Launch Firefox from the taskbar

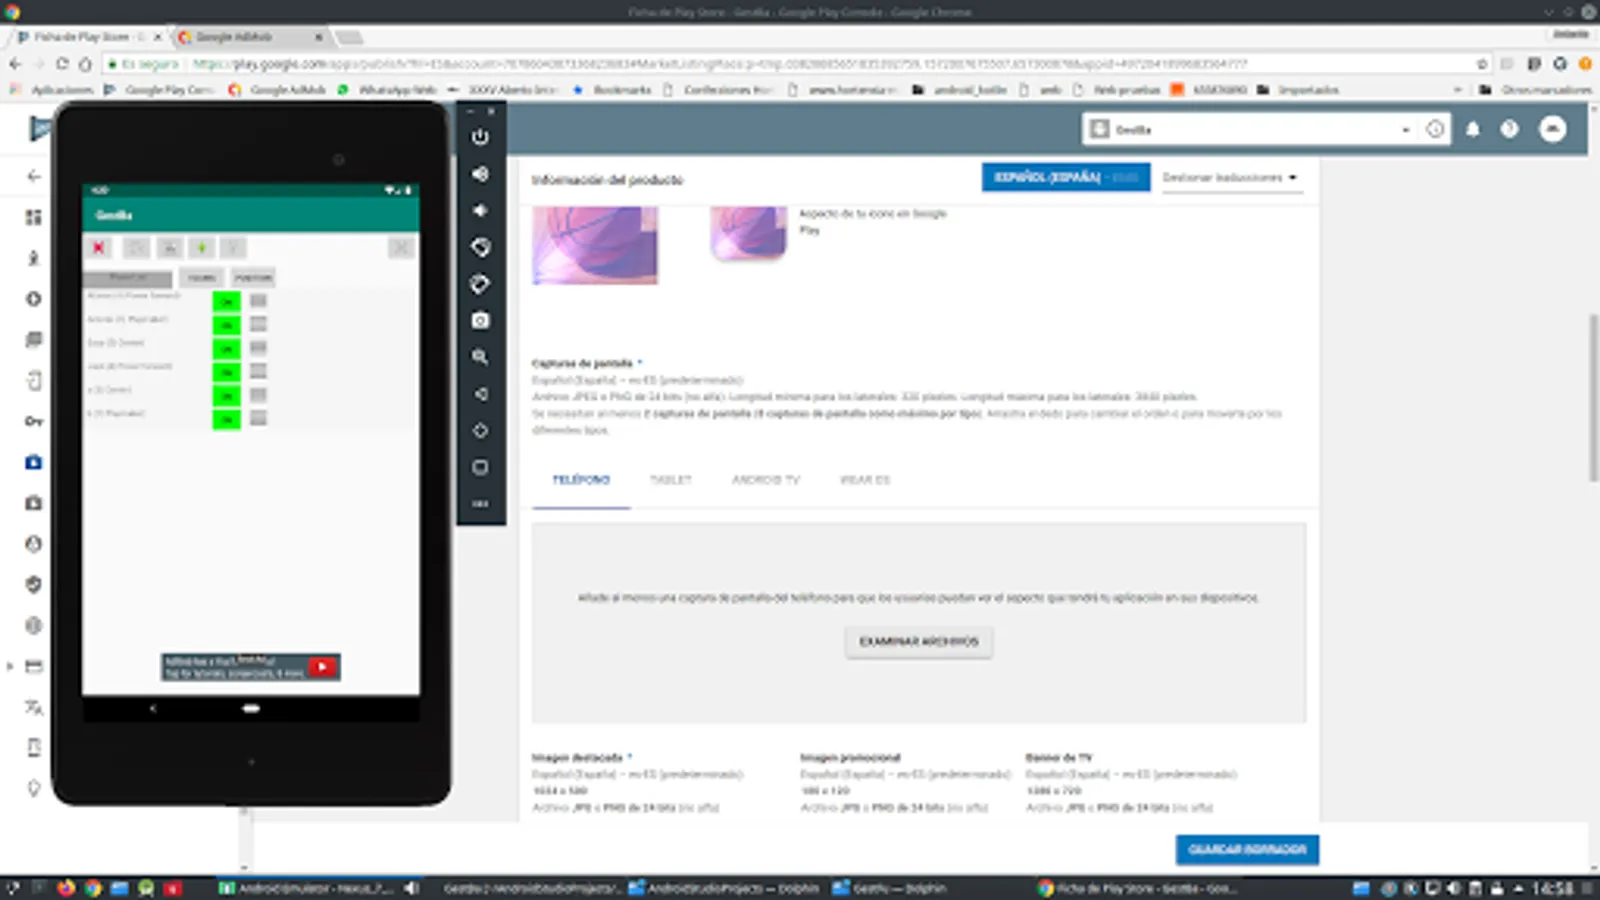coord(67,888)
